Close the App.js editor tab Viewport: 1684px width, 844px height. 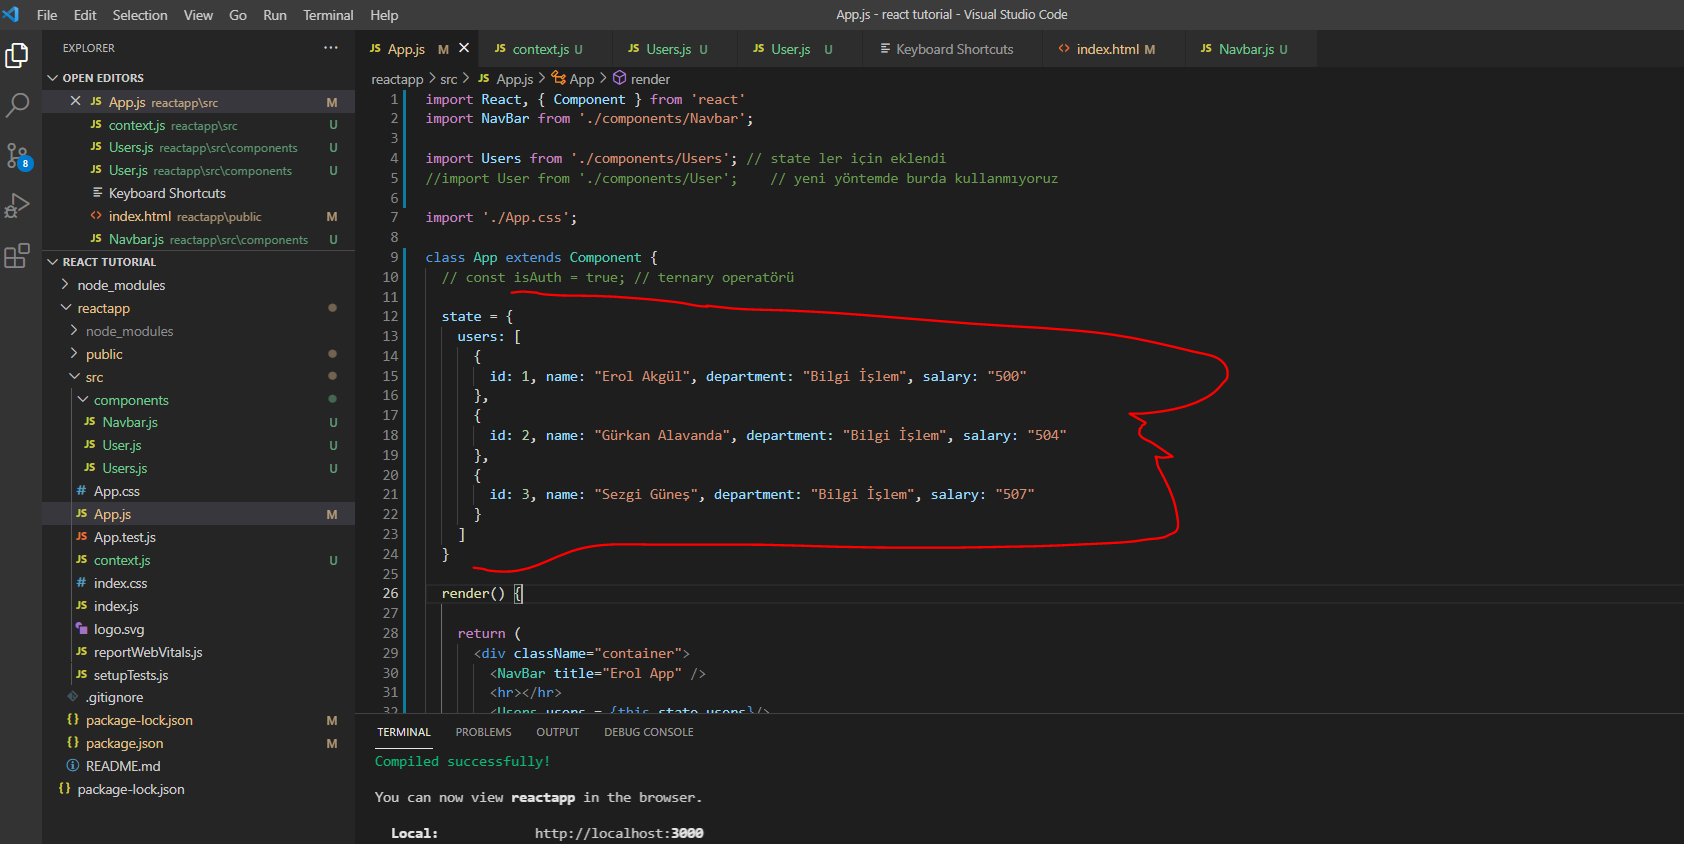click(464, 48)
